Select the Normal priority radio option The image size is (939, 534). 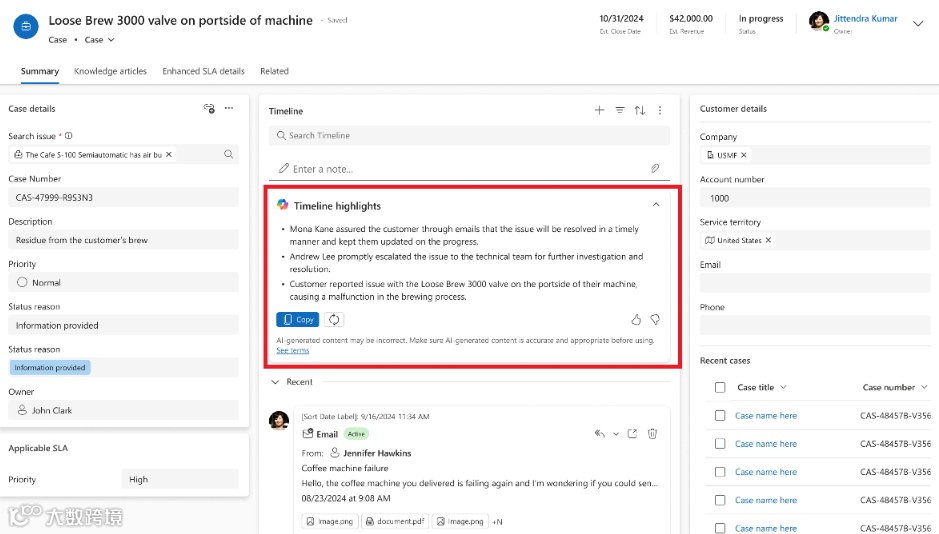pos(22,282)
